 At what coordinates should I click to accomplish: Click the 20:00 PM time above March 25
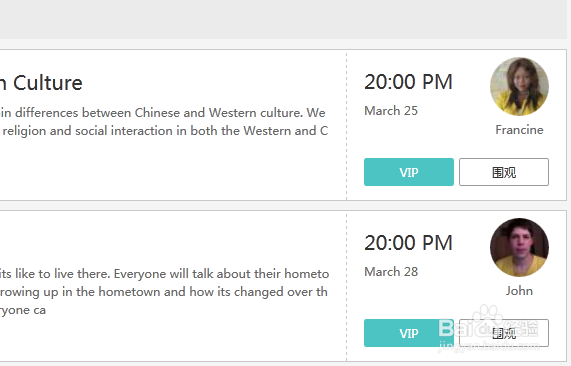click(408, 82)
